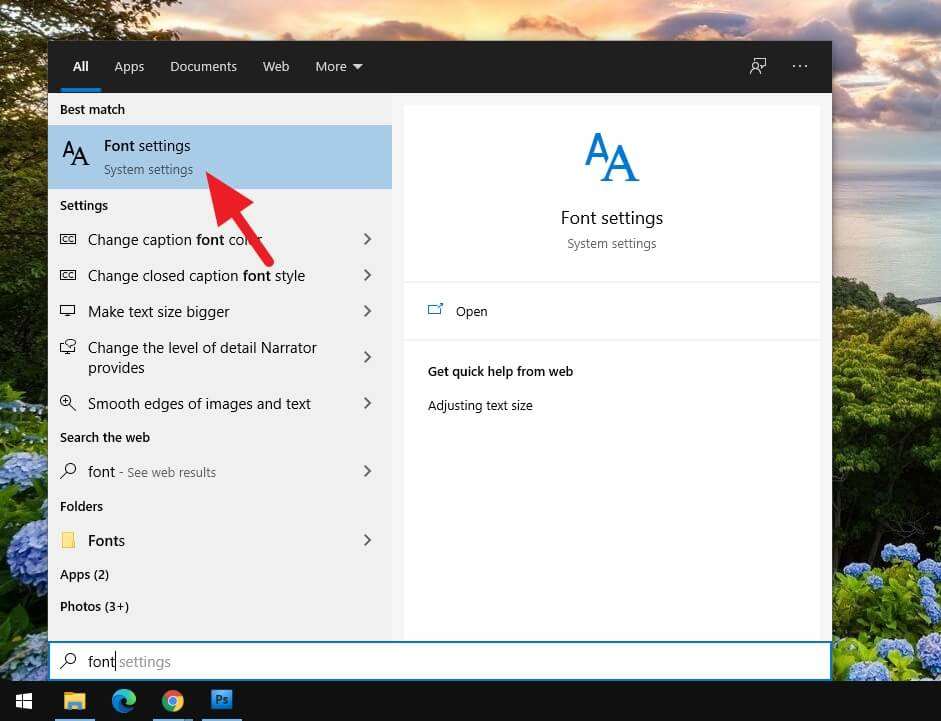Click the closed caption icon beside caption font color
The image size is (941, 721).
pos(68,239)
